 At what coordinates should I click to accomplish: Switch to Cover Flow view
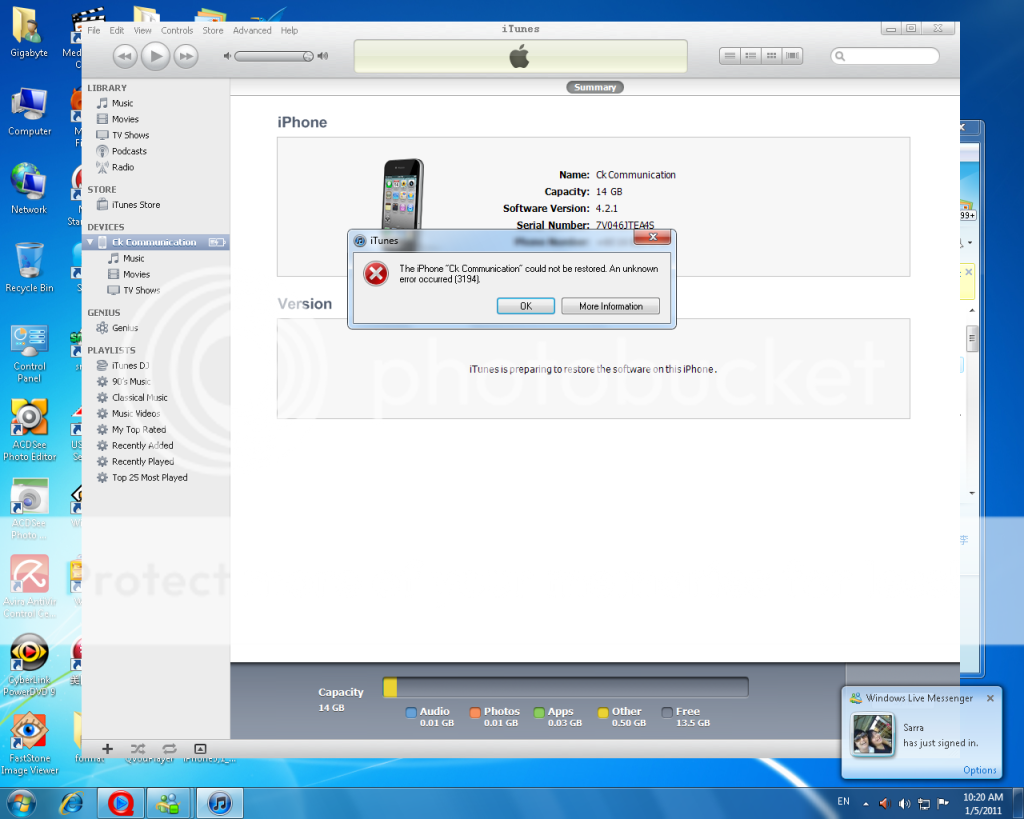point(793,56)
